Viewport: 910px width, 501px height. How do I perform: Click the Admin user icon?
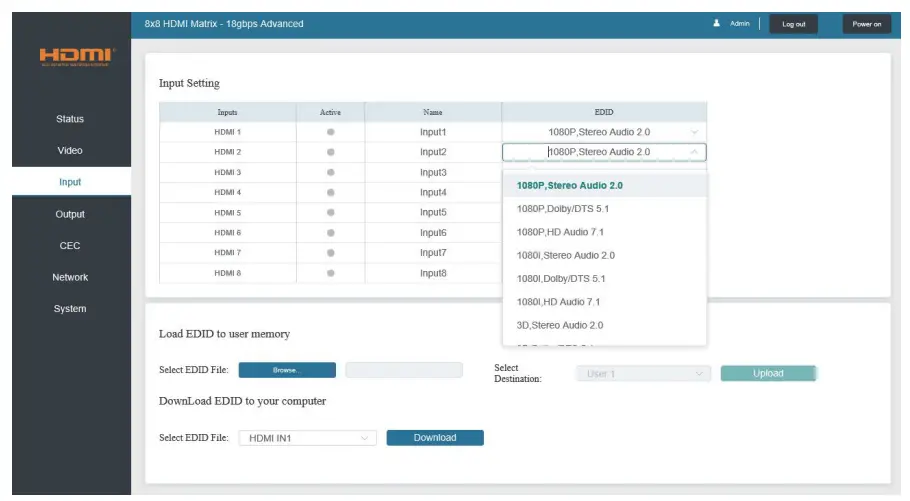tap(716, 23)
